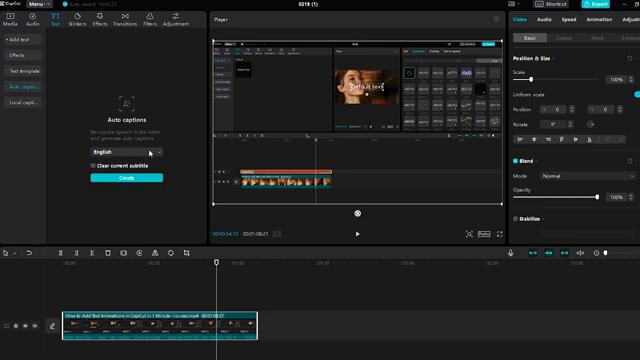Click the Scale percentage stepper
Viewport: 640px width, 360px height.
(631, 79)
